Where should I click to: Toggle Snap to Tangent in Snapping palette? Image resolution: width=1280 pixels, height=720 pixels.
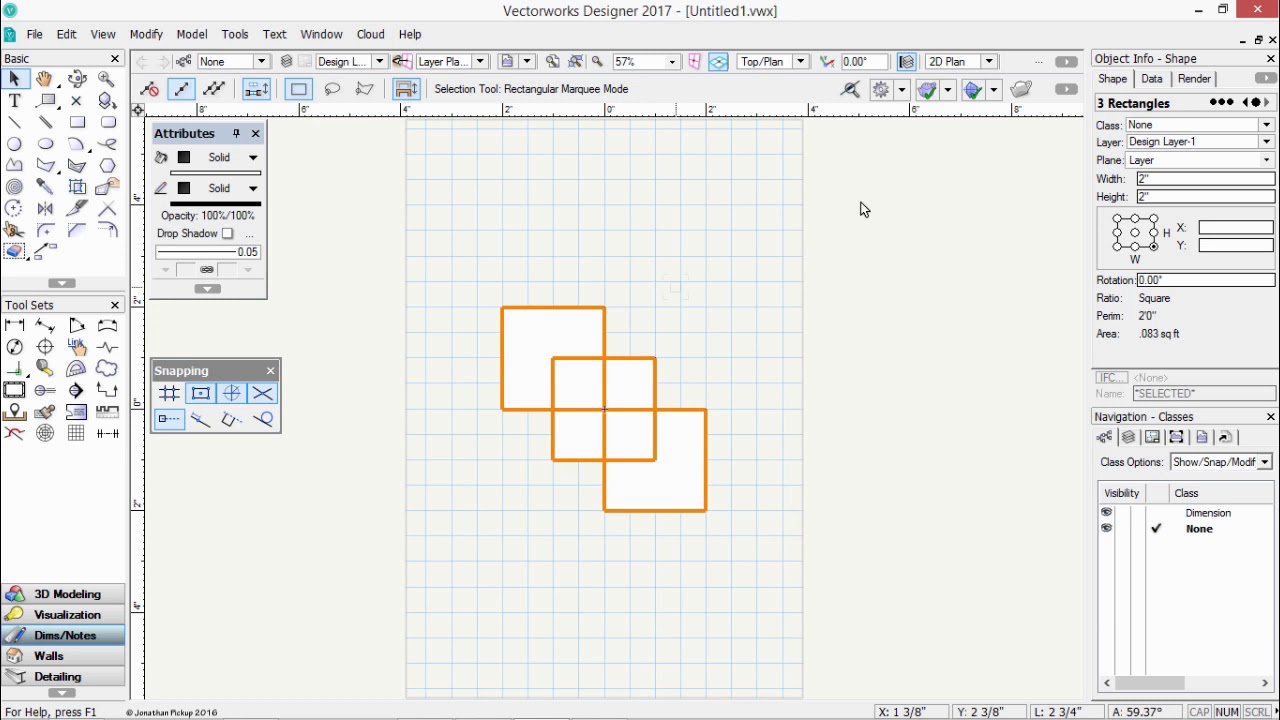[262, 419]
